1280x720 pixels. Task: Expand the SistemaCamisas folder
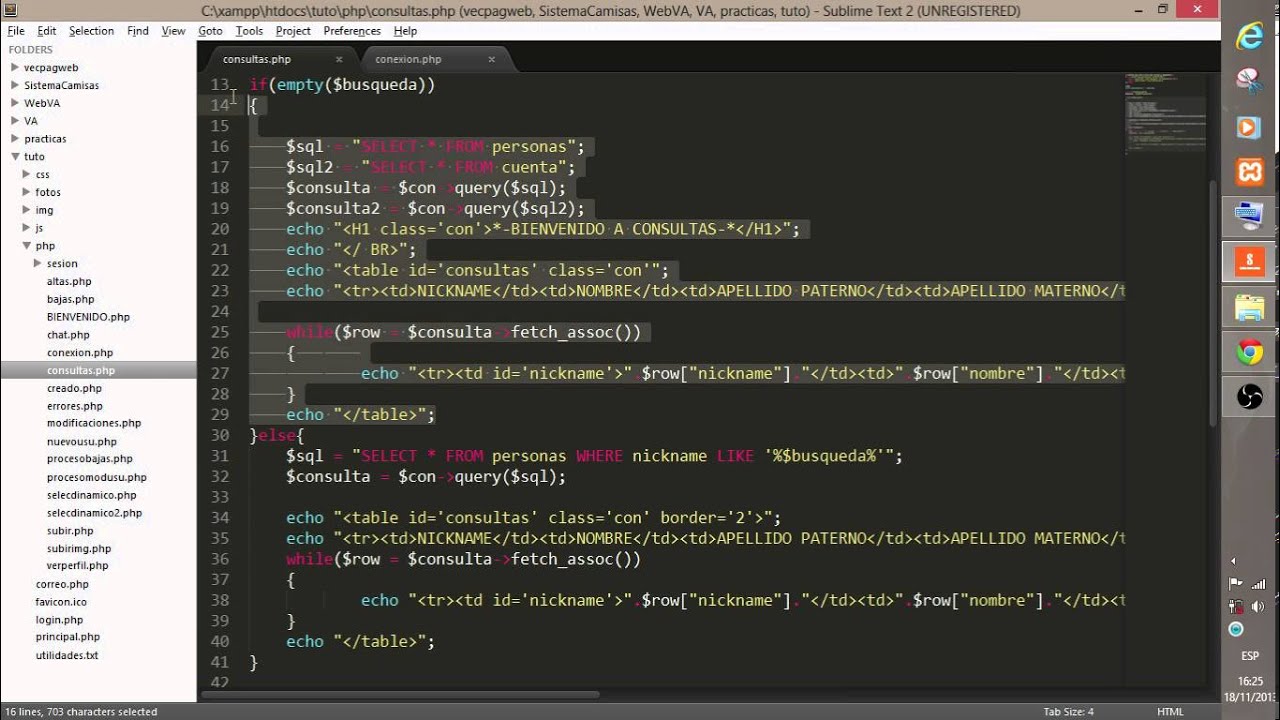pos(15,85)
